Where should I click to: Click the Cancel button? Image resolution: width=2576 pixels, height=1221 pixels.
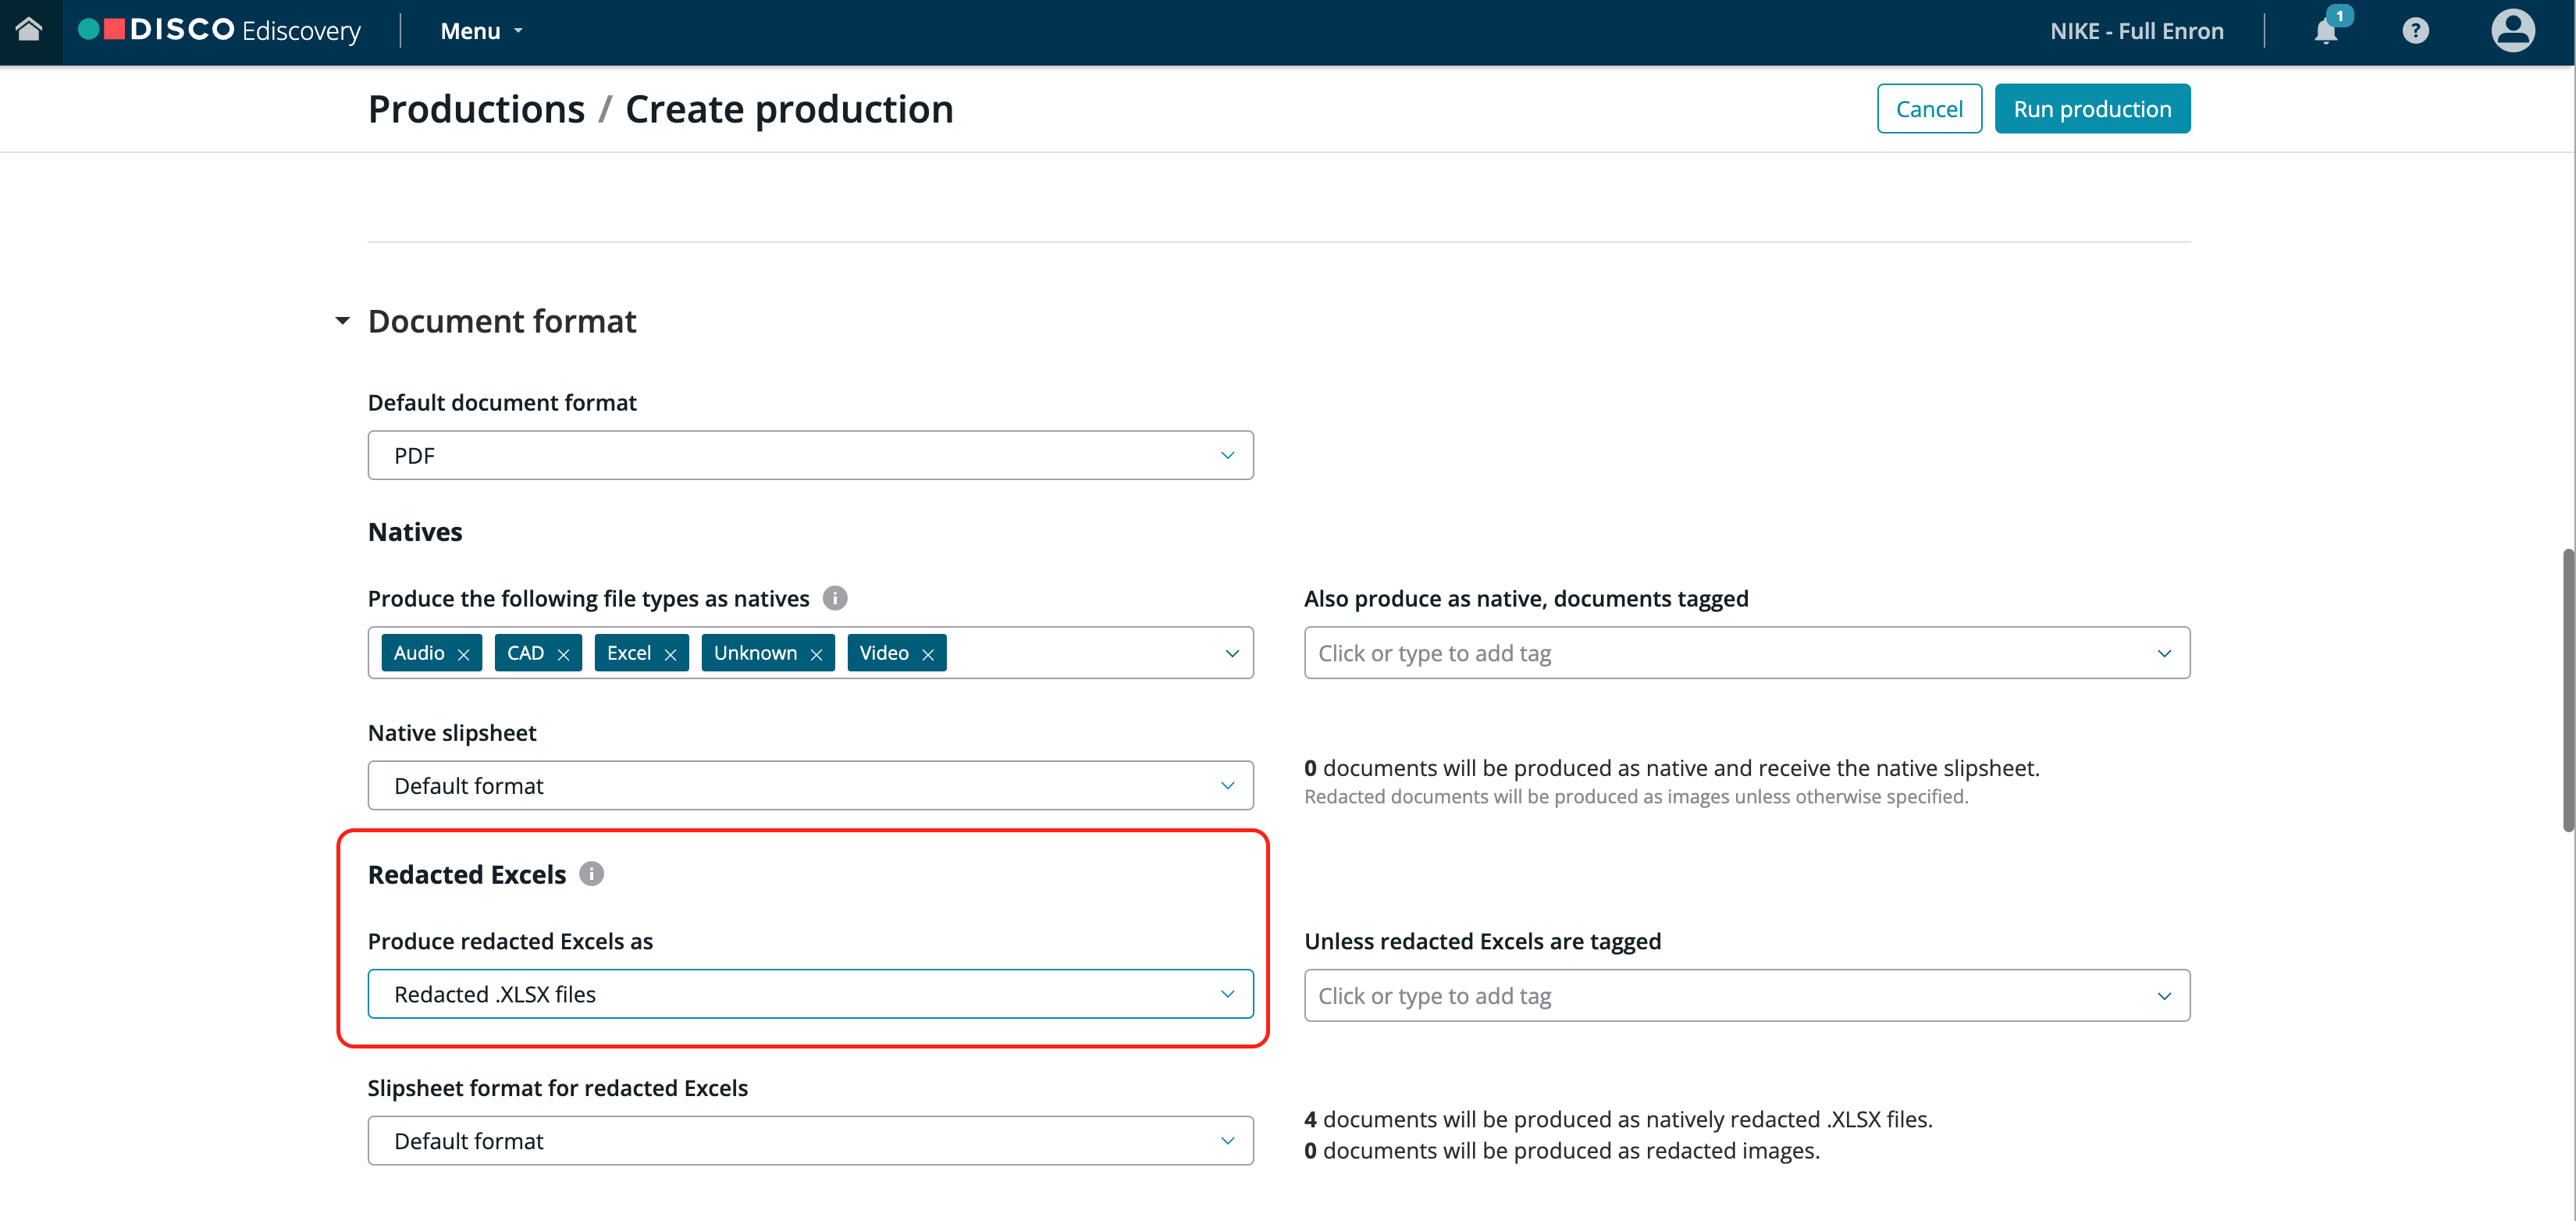coord(1929,109)
